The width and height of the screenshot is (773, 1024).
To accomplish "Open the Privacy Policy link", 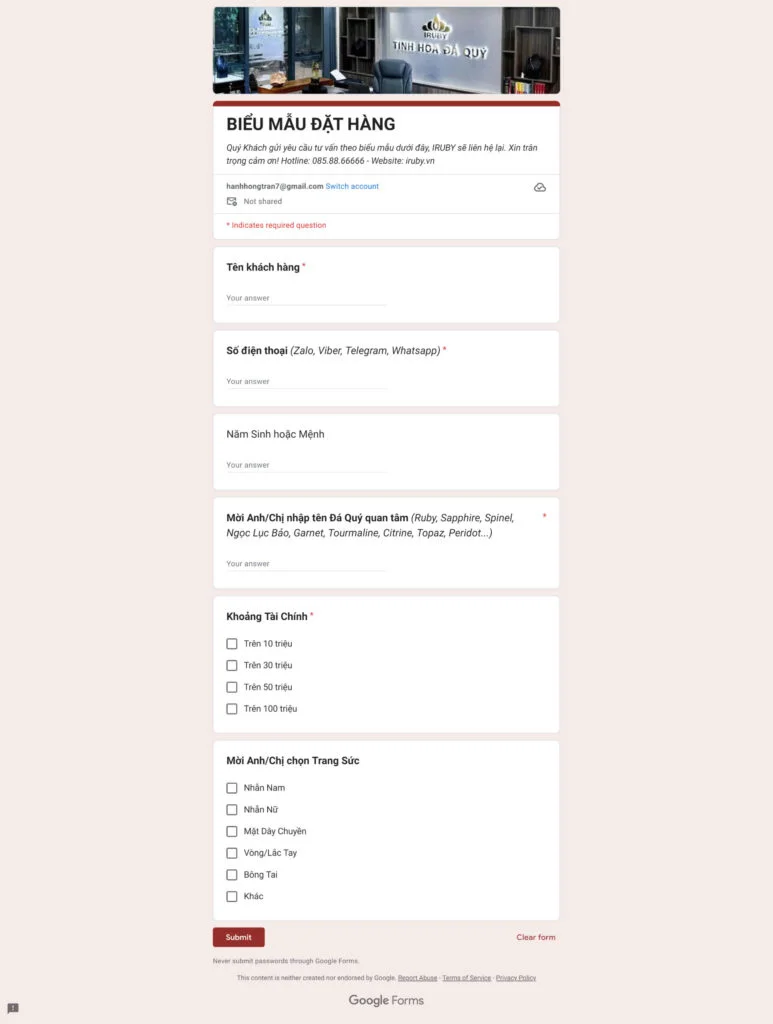I will click(x=516, y=978).
